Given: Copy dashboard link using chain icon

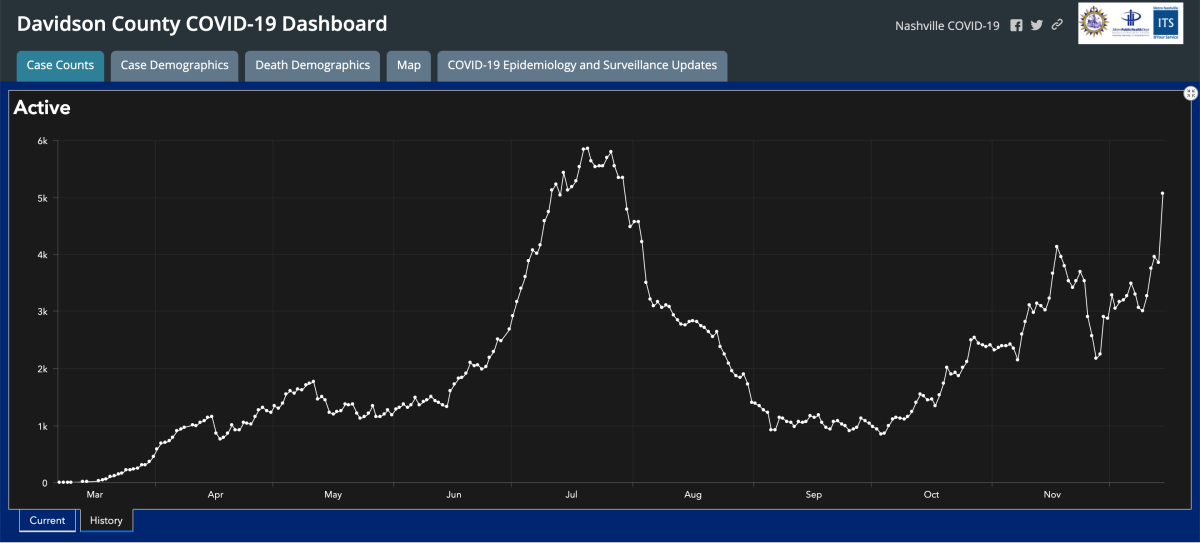Looking at the screenshot, I should 1057,25.
